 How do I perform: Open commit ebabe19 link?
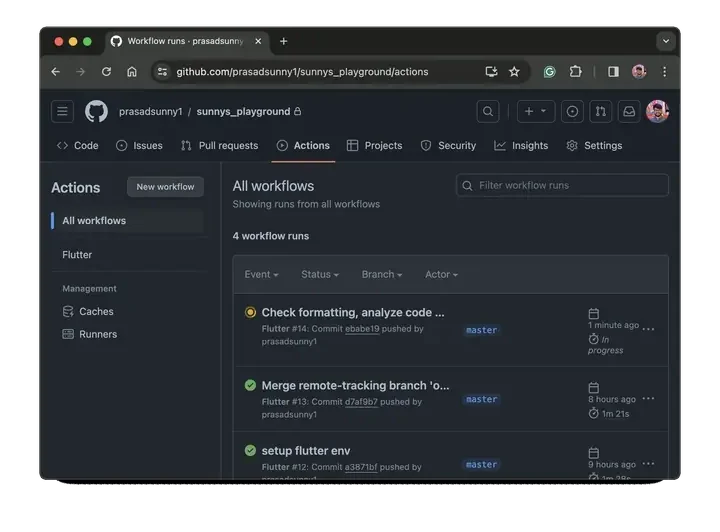pyautogui.click(x=362, y=329)
